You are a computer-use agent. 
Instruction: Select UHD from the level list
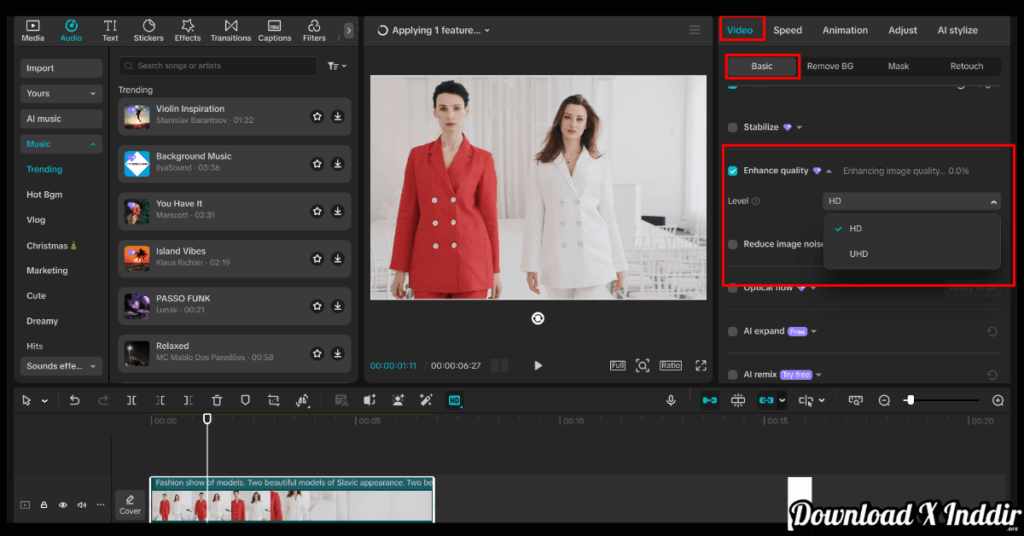point(912,254)
